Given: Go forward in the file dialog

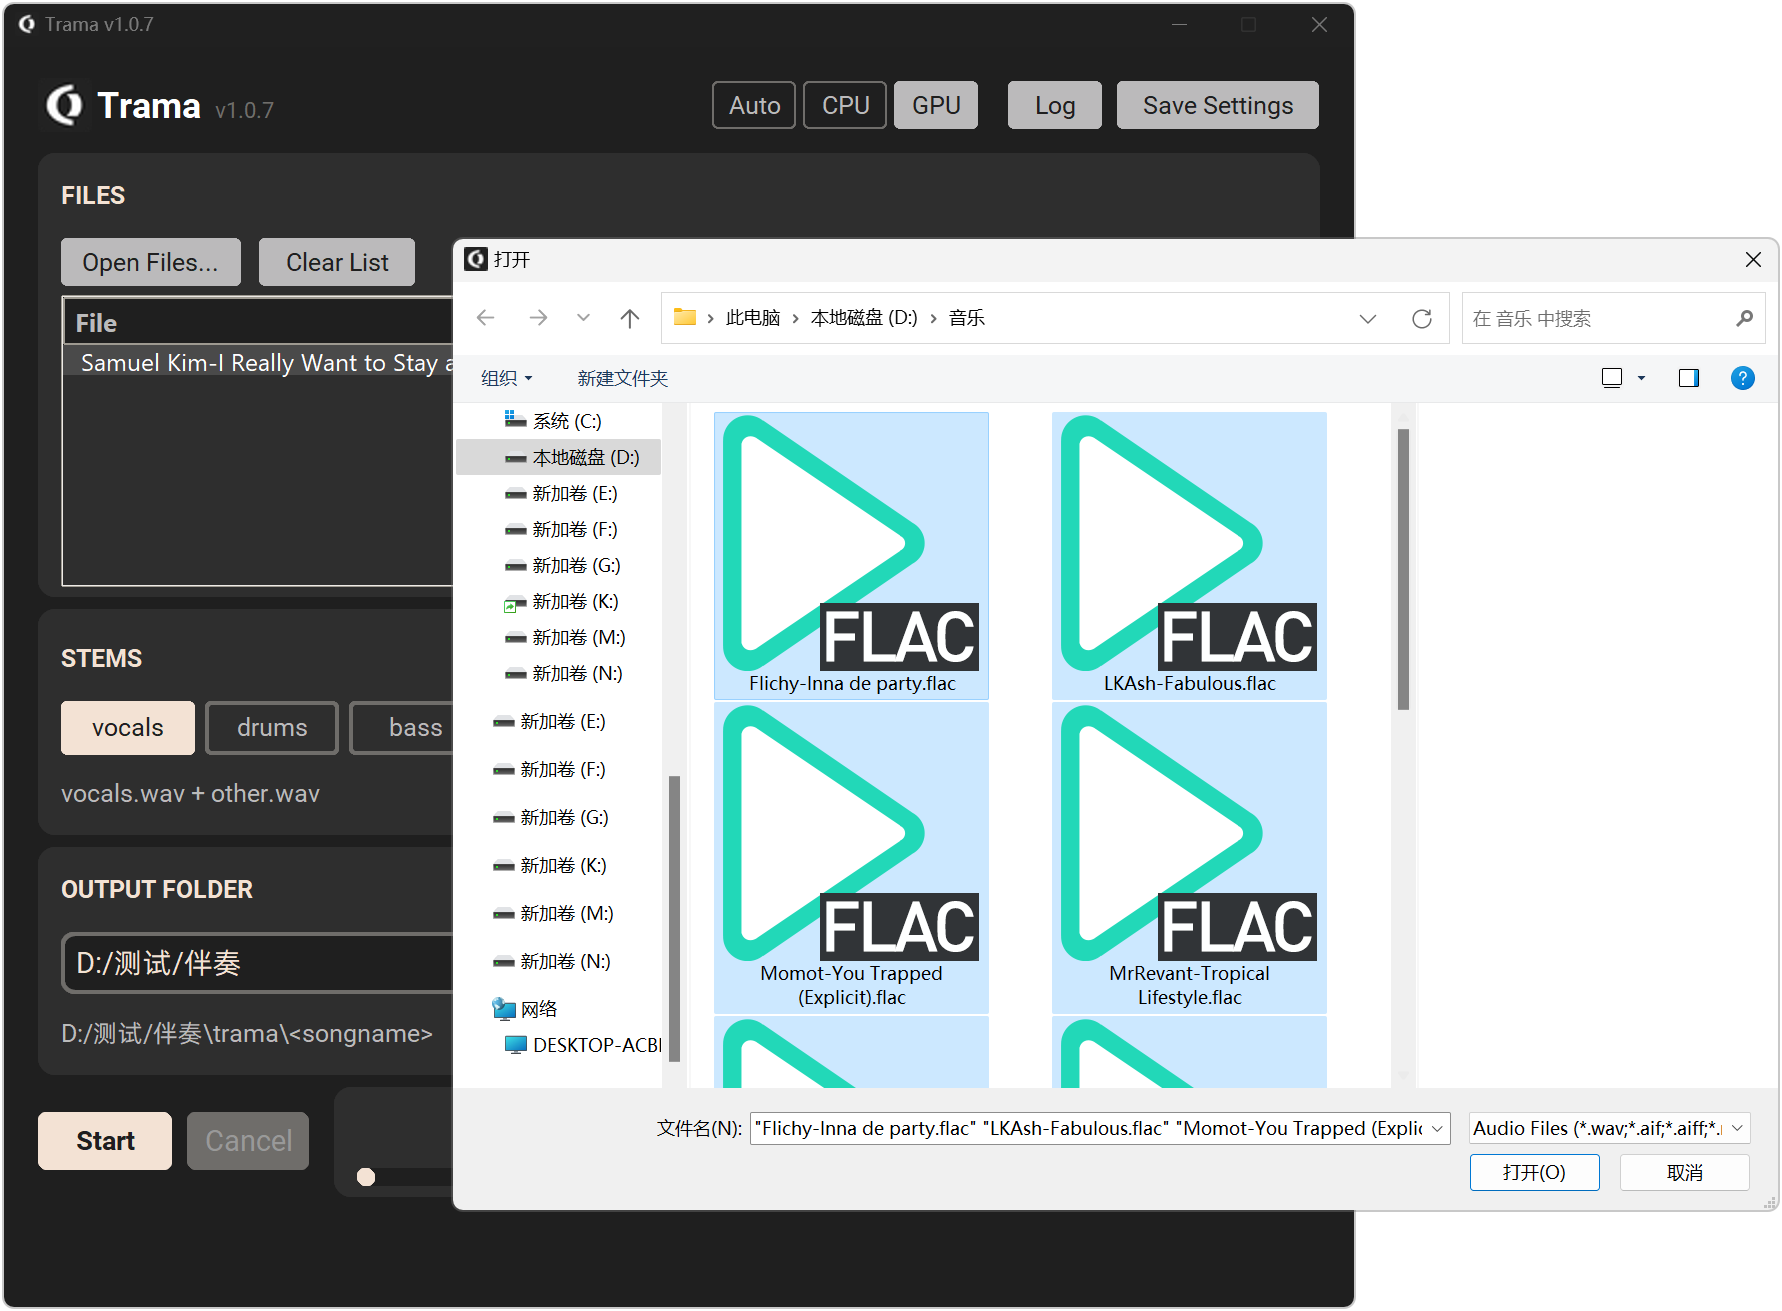Looking at the screenshot, I should 538,318.
